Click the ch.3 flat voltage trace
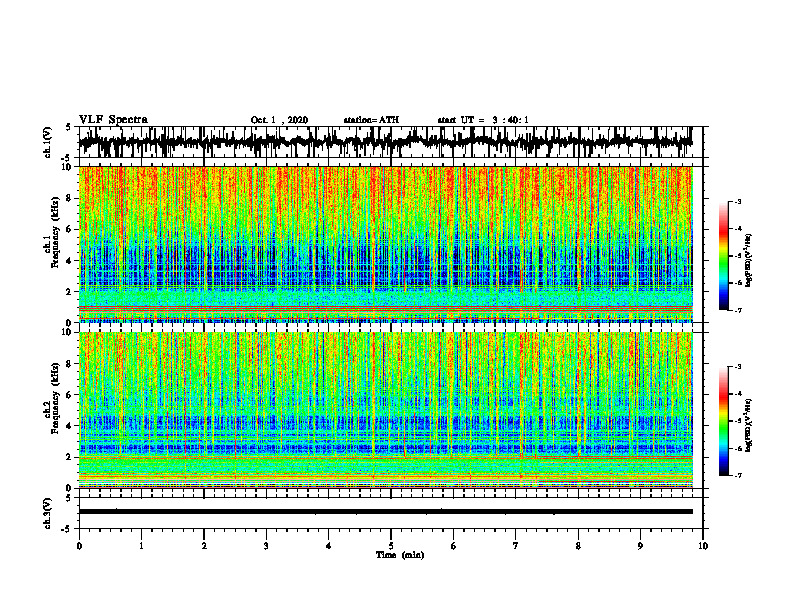The height and width of the screenshot is (612, 792). coord(385,512)
